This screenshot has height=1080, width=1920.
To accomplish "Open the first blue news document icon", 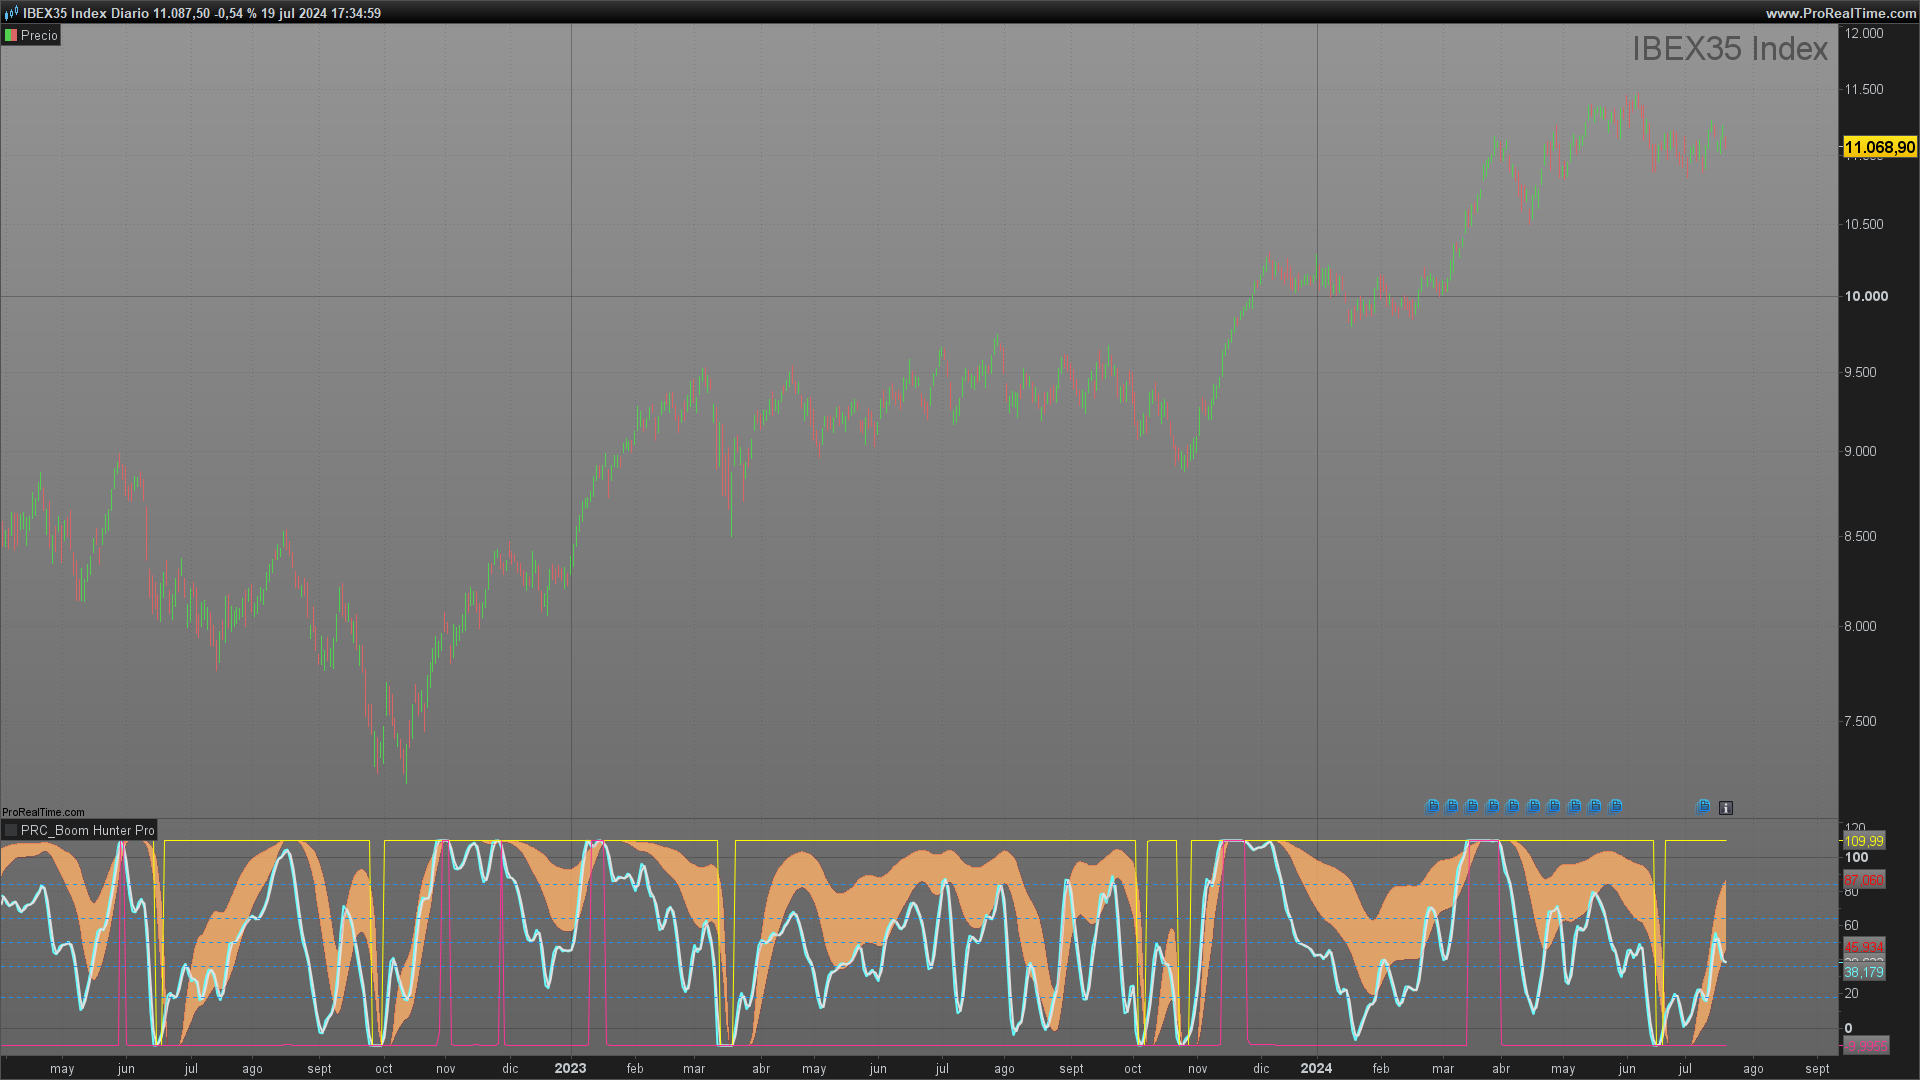I will click(x=1432, y=807).
